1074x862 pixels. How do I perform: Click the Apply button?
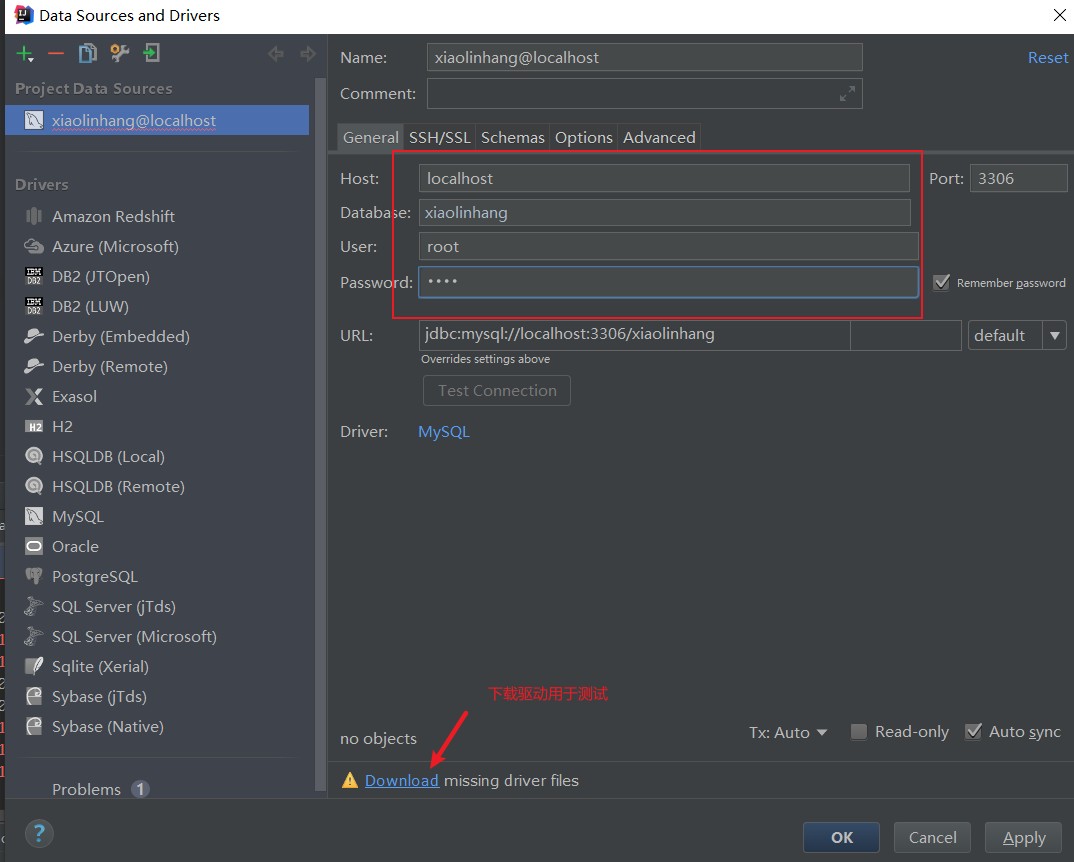[x=1024, y=837]
